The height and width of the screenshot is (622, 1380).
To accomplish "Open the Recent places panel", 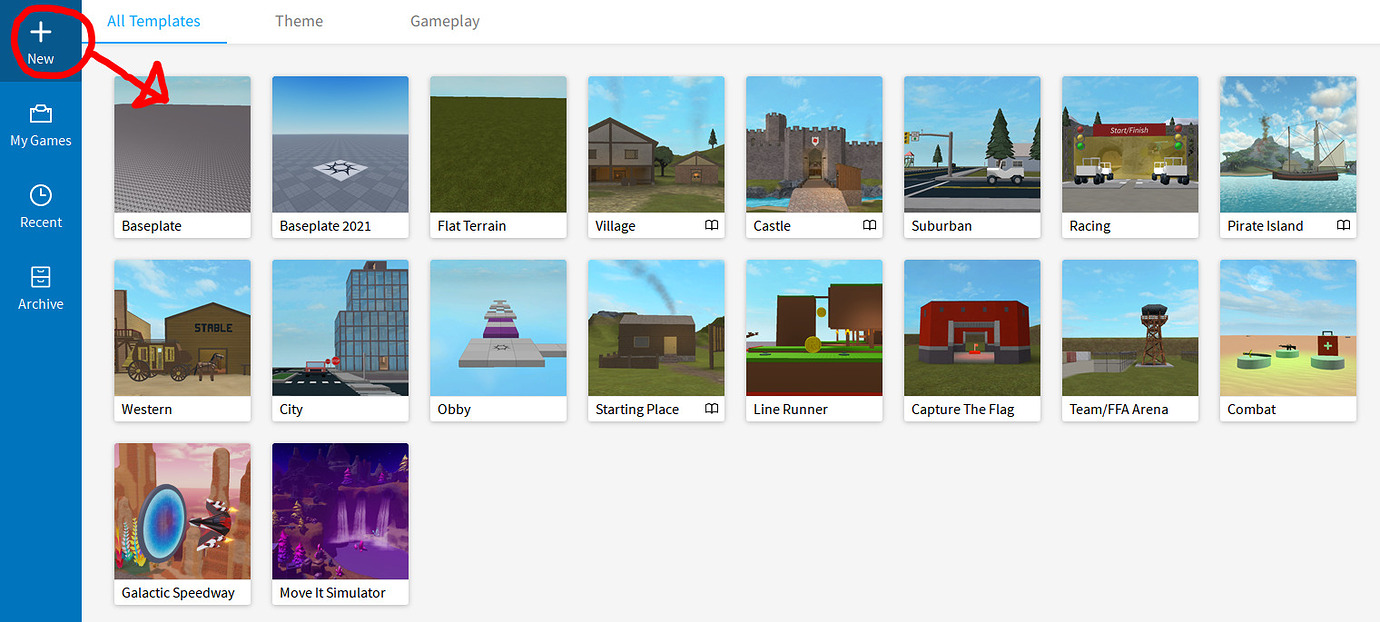I will [x=41, y=205].
